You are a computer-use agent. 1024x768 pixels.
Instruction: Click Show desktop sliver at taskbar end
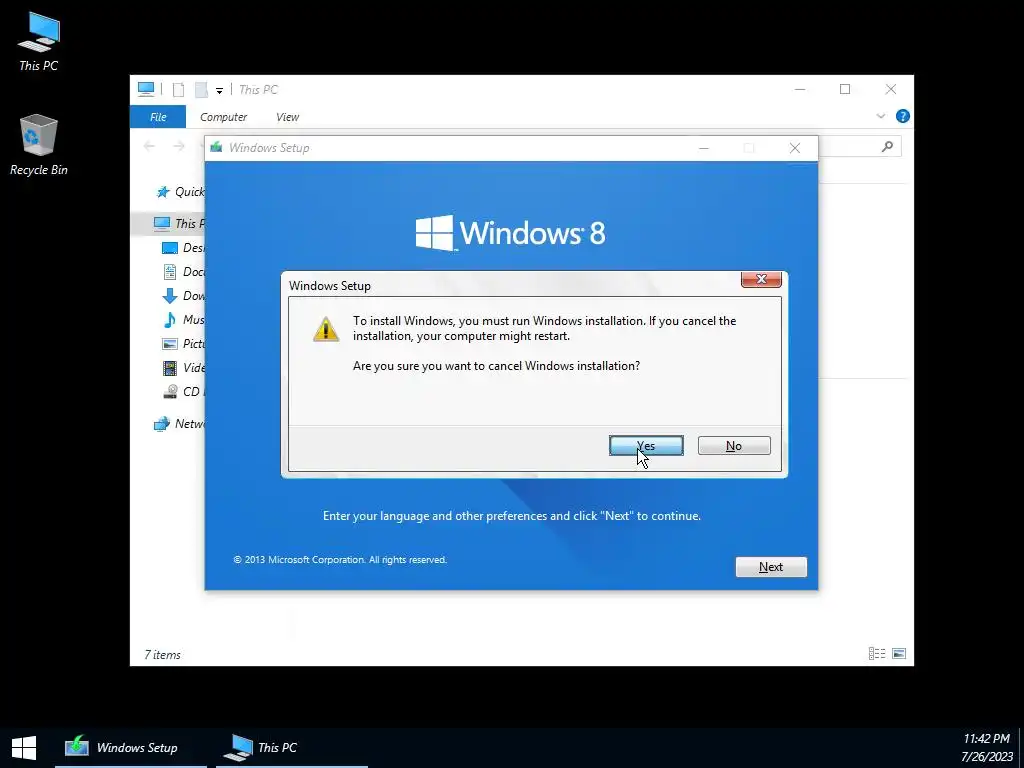click(x=1021, y=748)
